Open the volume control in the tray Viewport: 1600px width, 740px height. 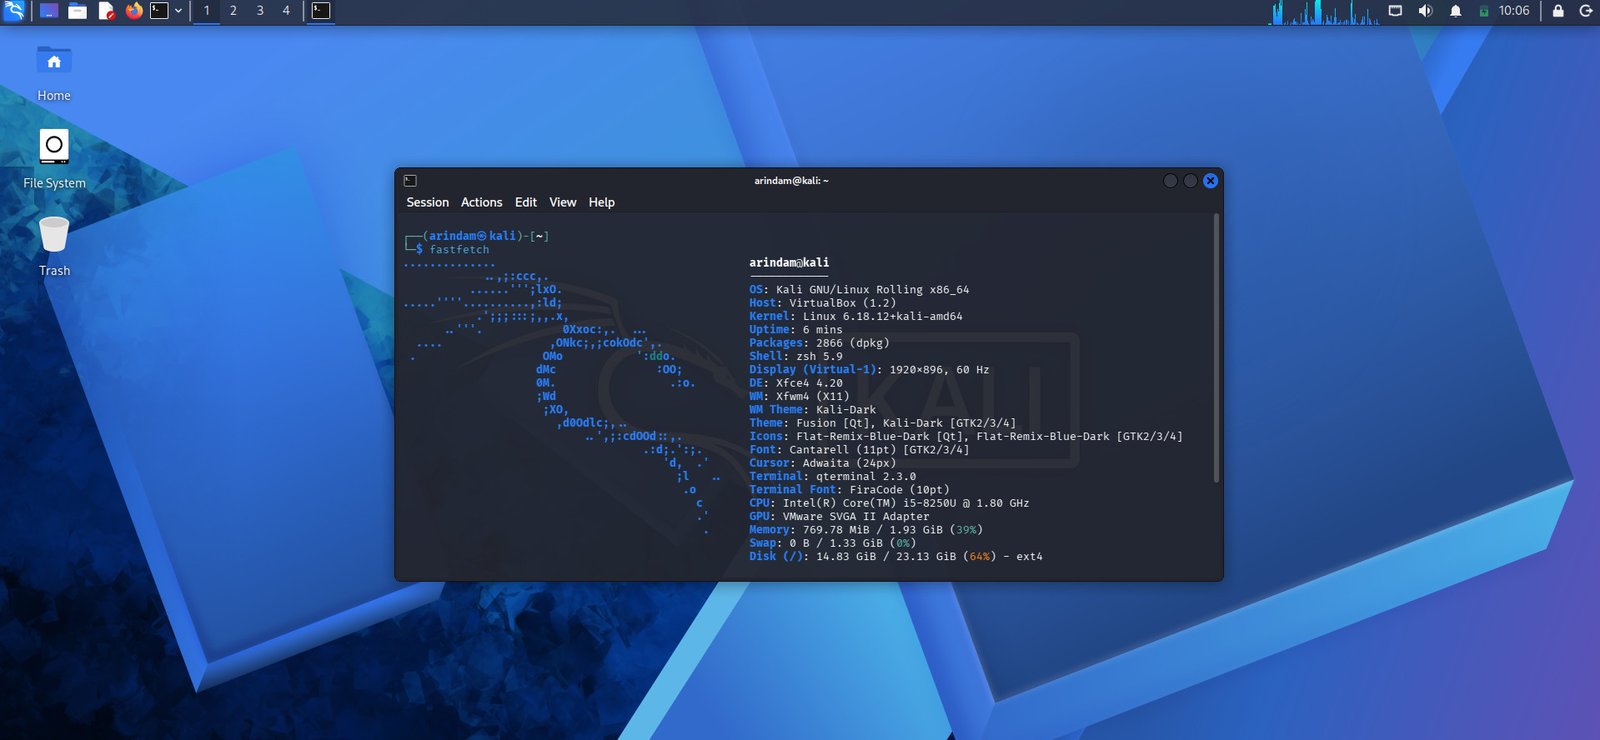point(1425,11)
